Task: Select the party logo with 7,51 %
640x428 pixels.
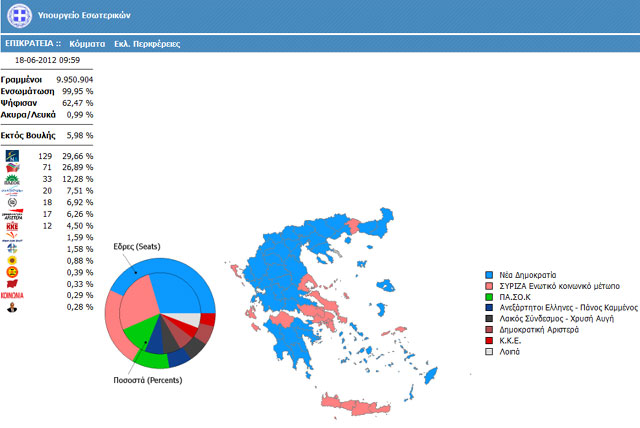Action: tap(13, 190)
